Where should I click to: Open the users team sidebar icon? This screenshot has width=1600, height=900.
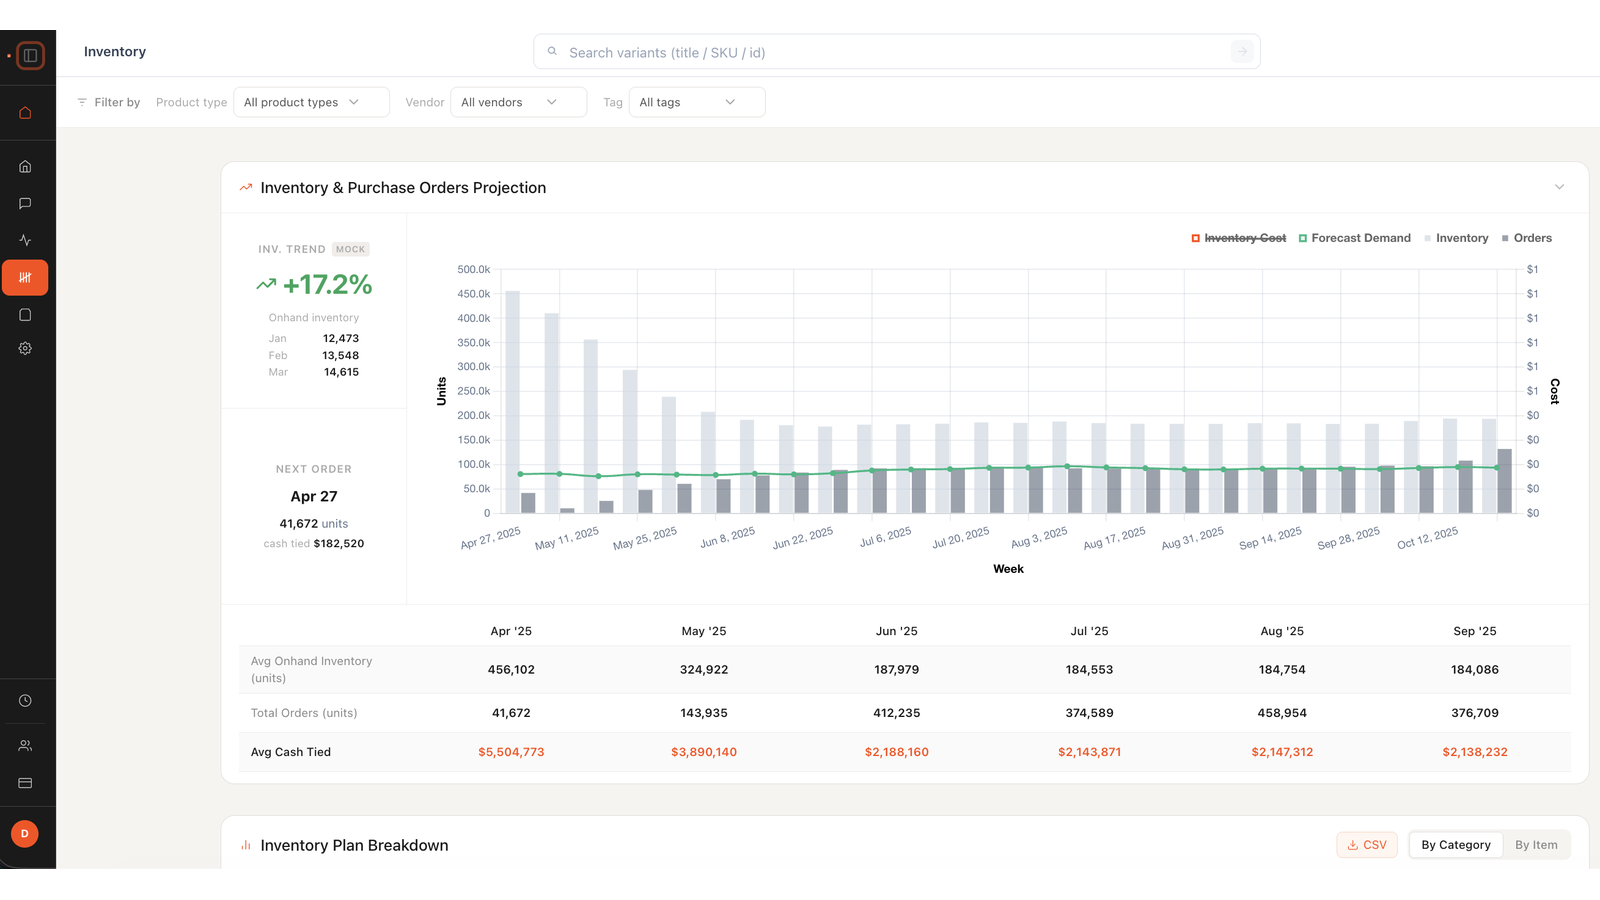tap(25, 746)
